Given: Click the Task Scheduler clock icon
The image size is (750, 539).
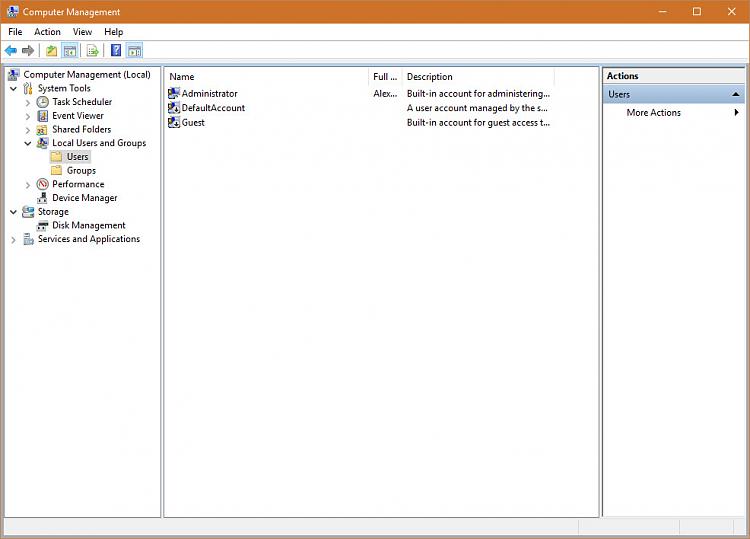Looking at the screenshot, I should point(43,102).
